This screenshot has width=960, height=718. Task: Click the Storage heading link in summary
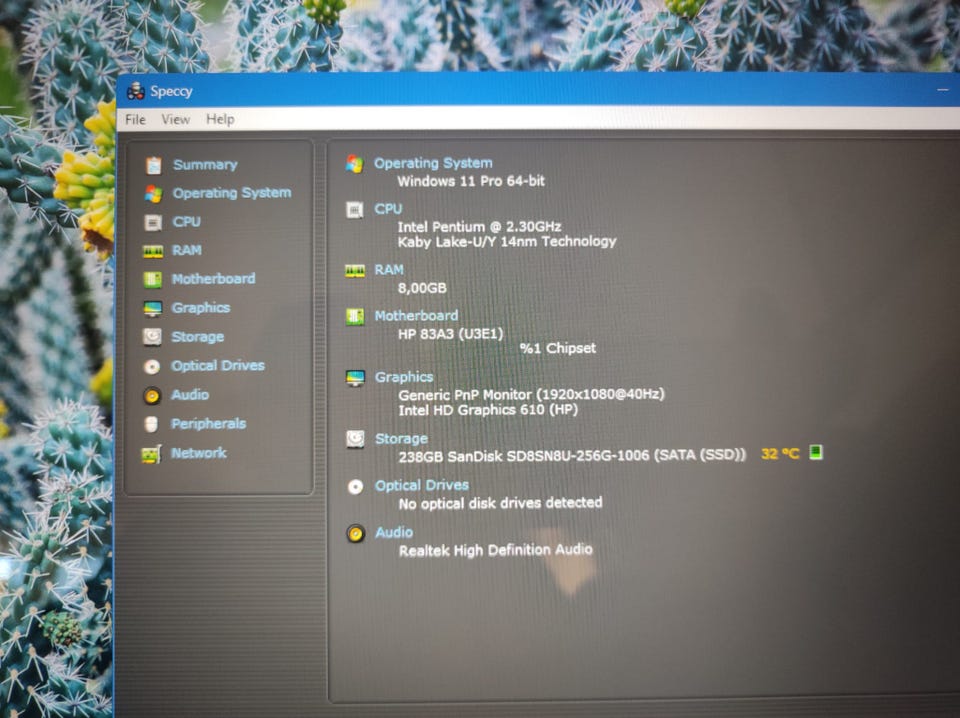click(x=401, y=439)
